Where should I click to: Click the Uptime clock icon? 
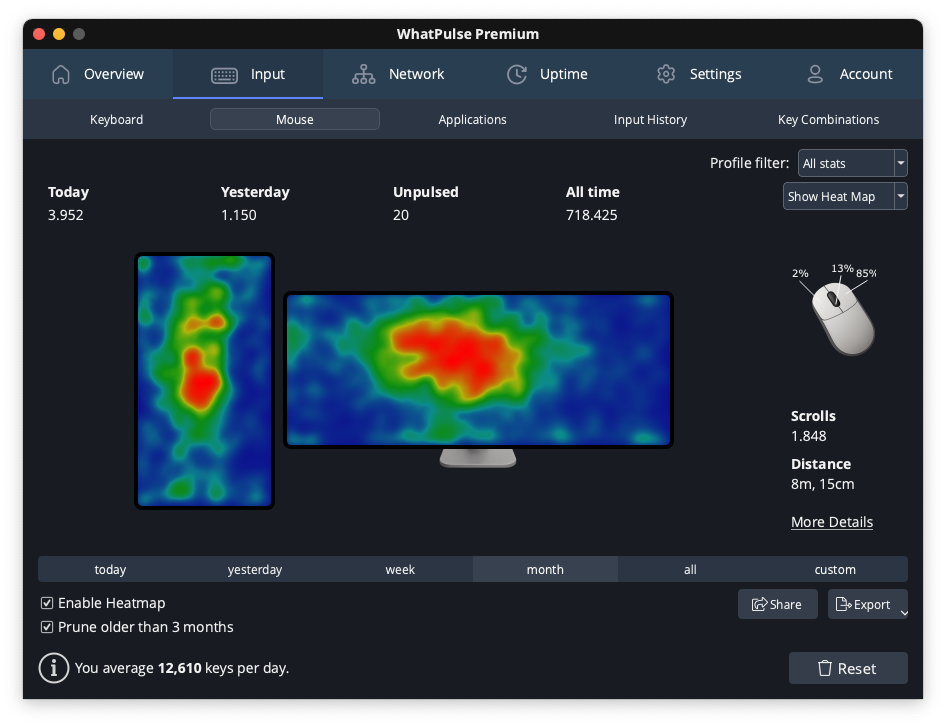[x=517, y=74]
